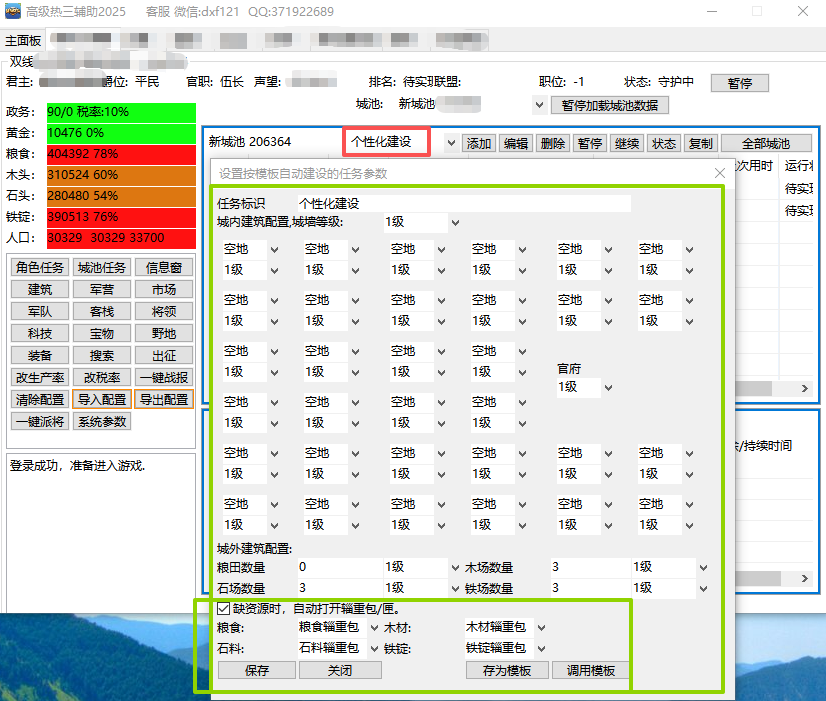Click the 导出配置 button

pos(163,400)
